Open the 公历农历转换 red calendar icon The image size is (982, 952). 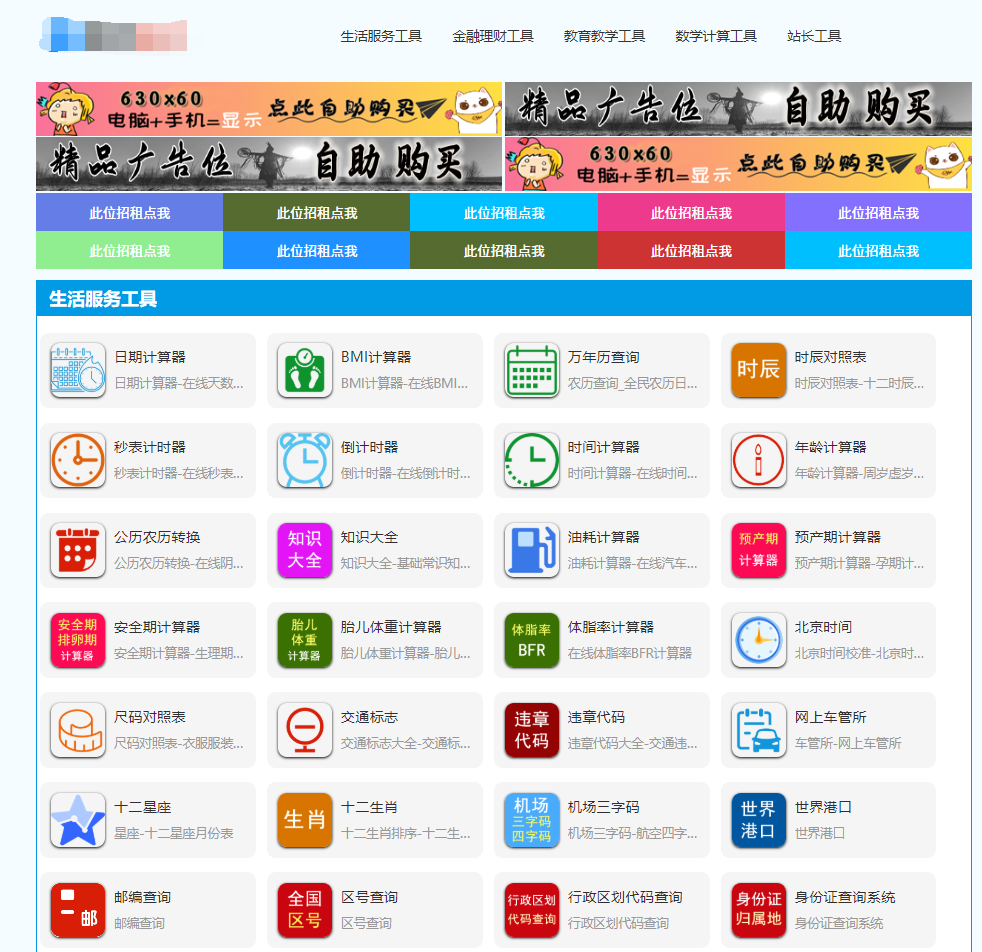coord(78,550)
